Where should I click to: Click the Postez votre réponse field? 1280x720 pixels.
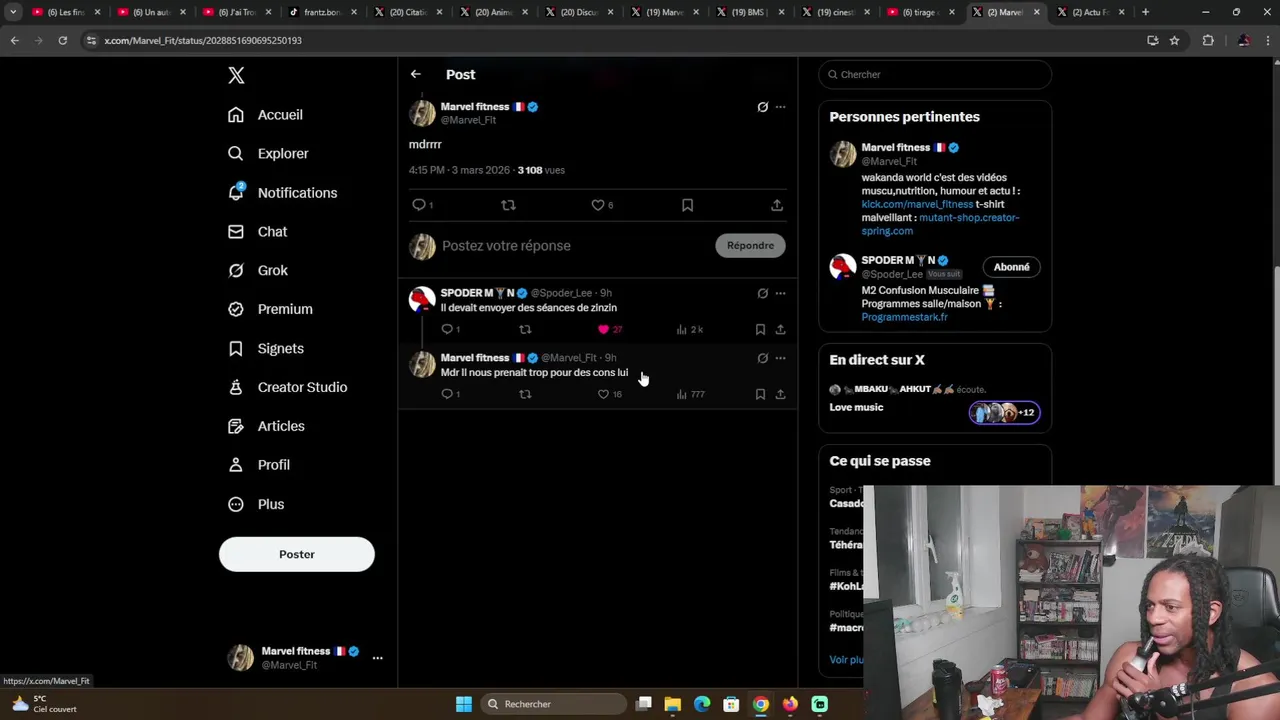pyautogui.click(x=572, y=246)
